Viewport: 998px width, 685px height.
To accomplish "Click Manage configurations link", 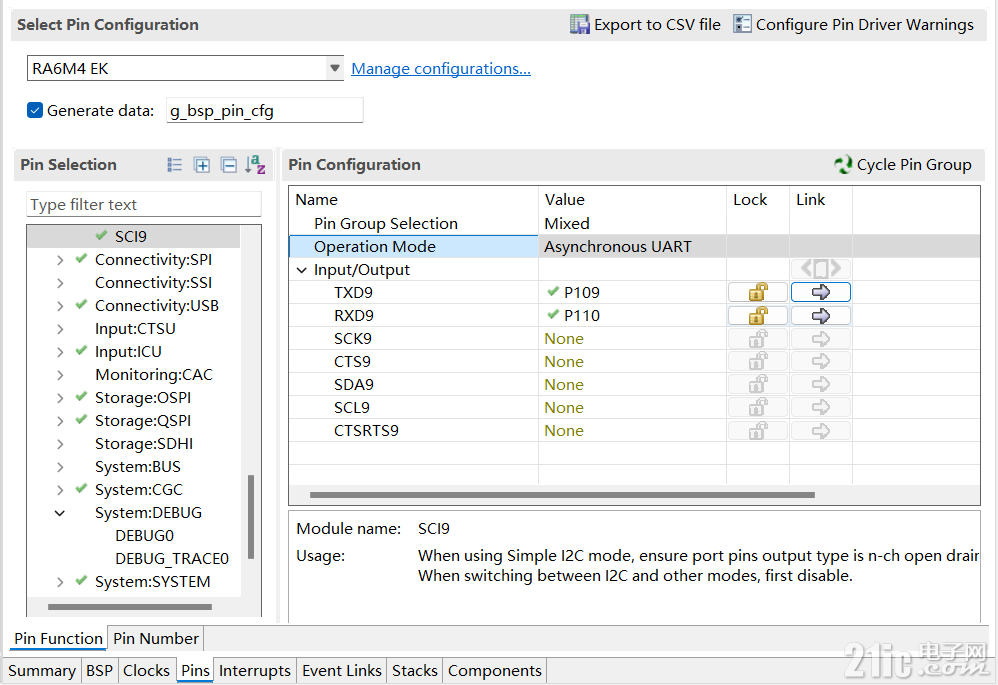I will 441,69.
